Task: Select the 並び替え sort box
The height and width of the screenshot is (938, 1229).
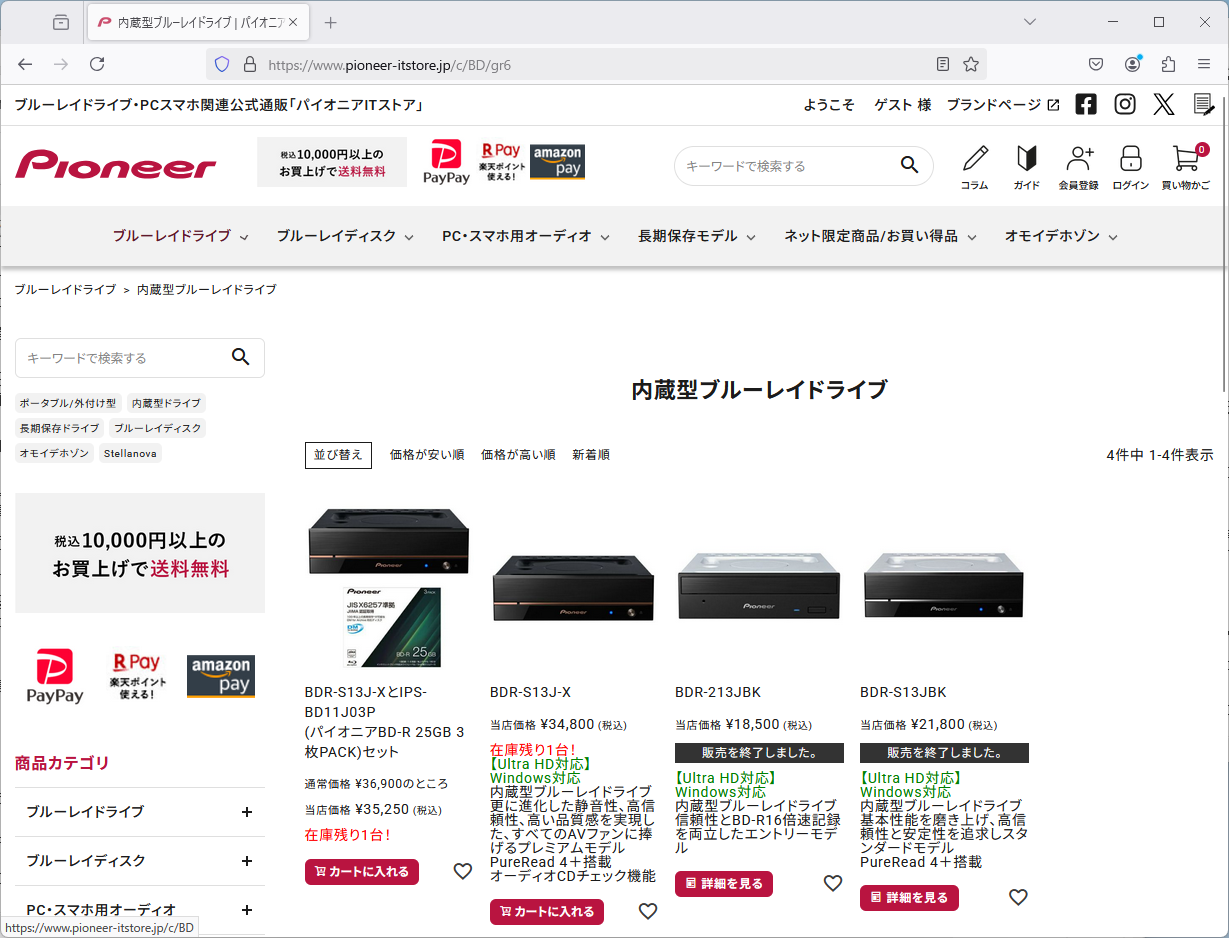Action: [x=338, y=455]
